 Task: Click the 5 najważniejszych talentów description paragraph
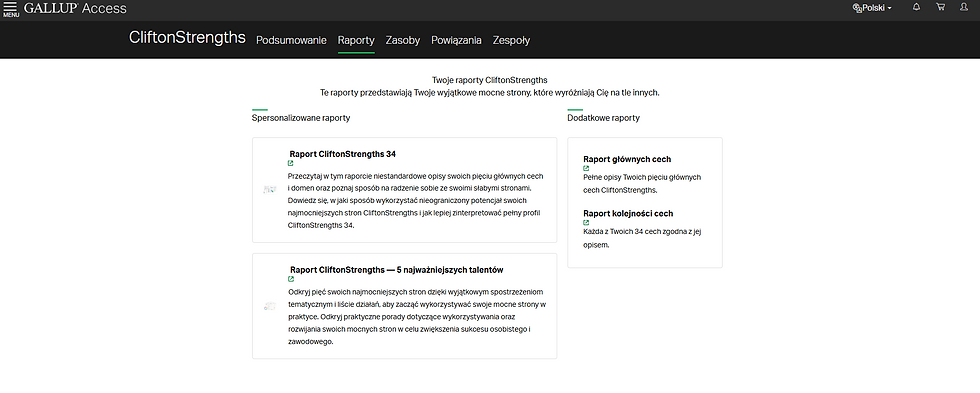point(418,317)
